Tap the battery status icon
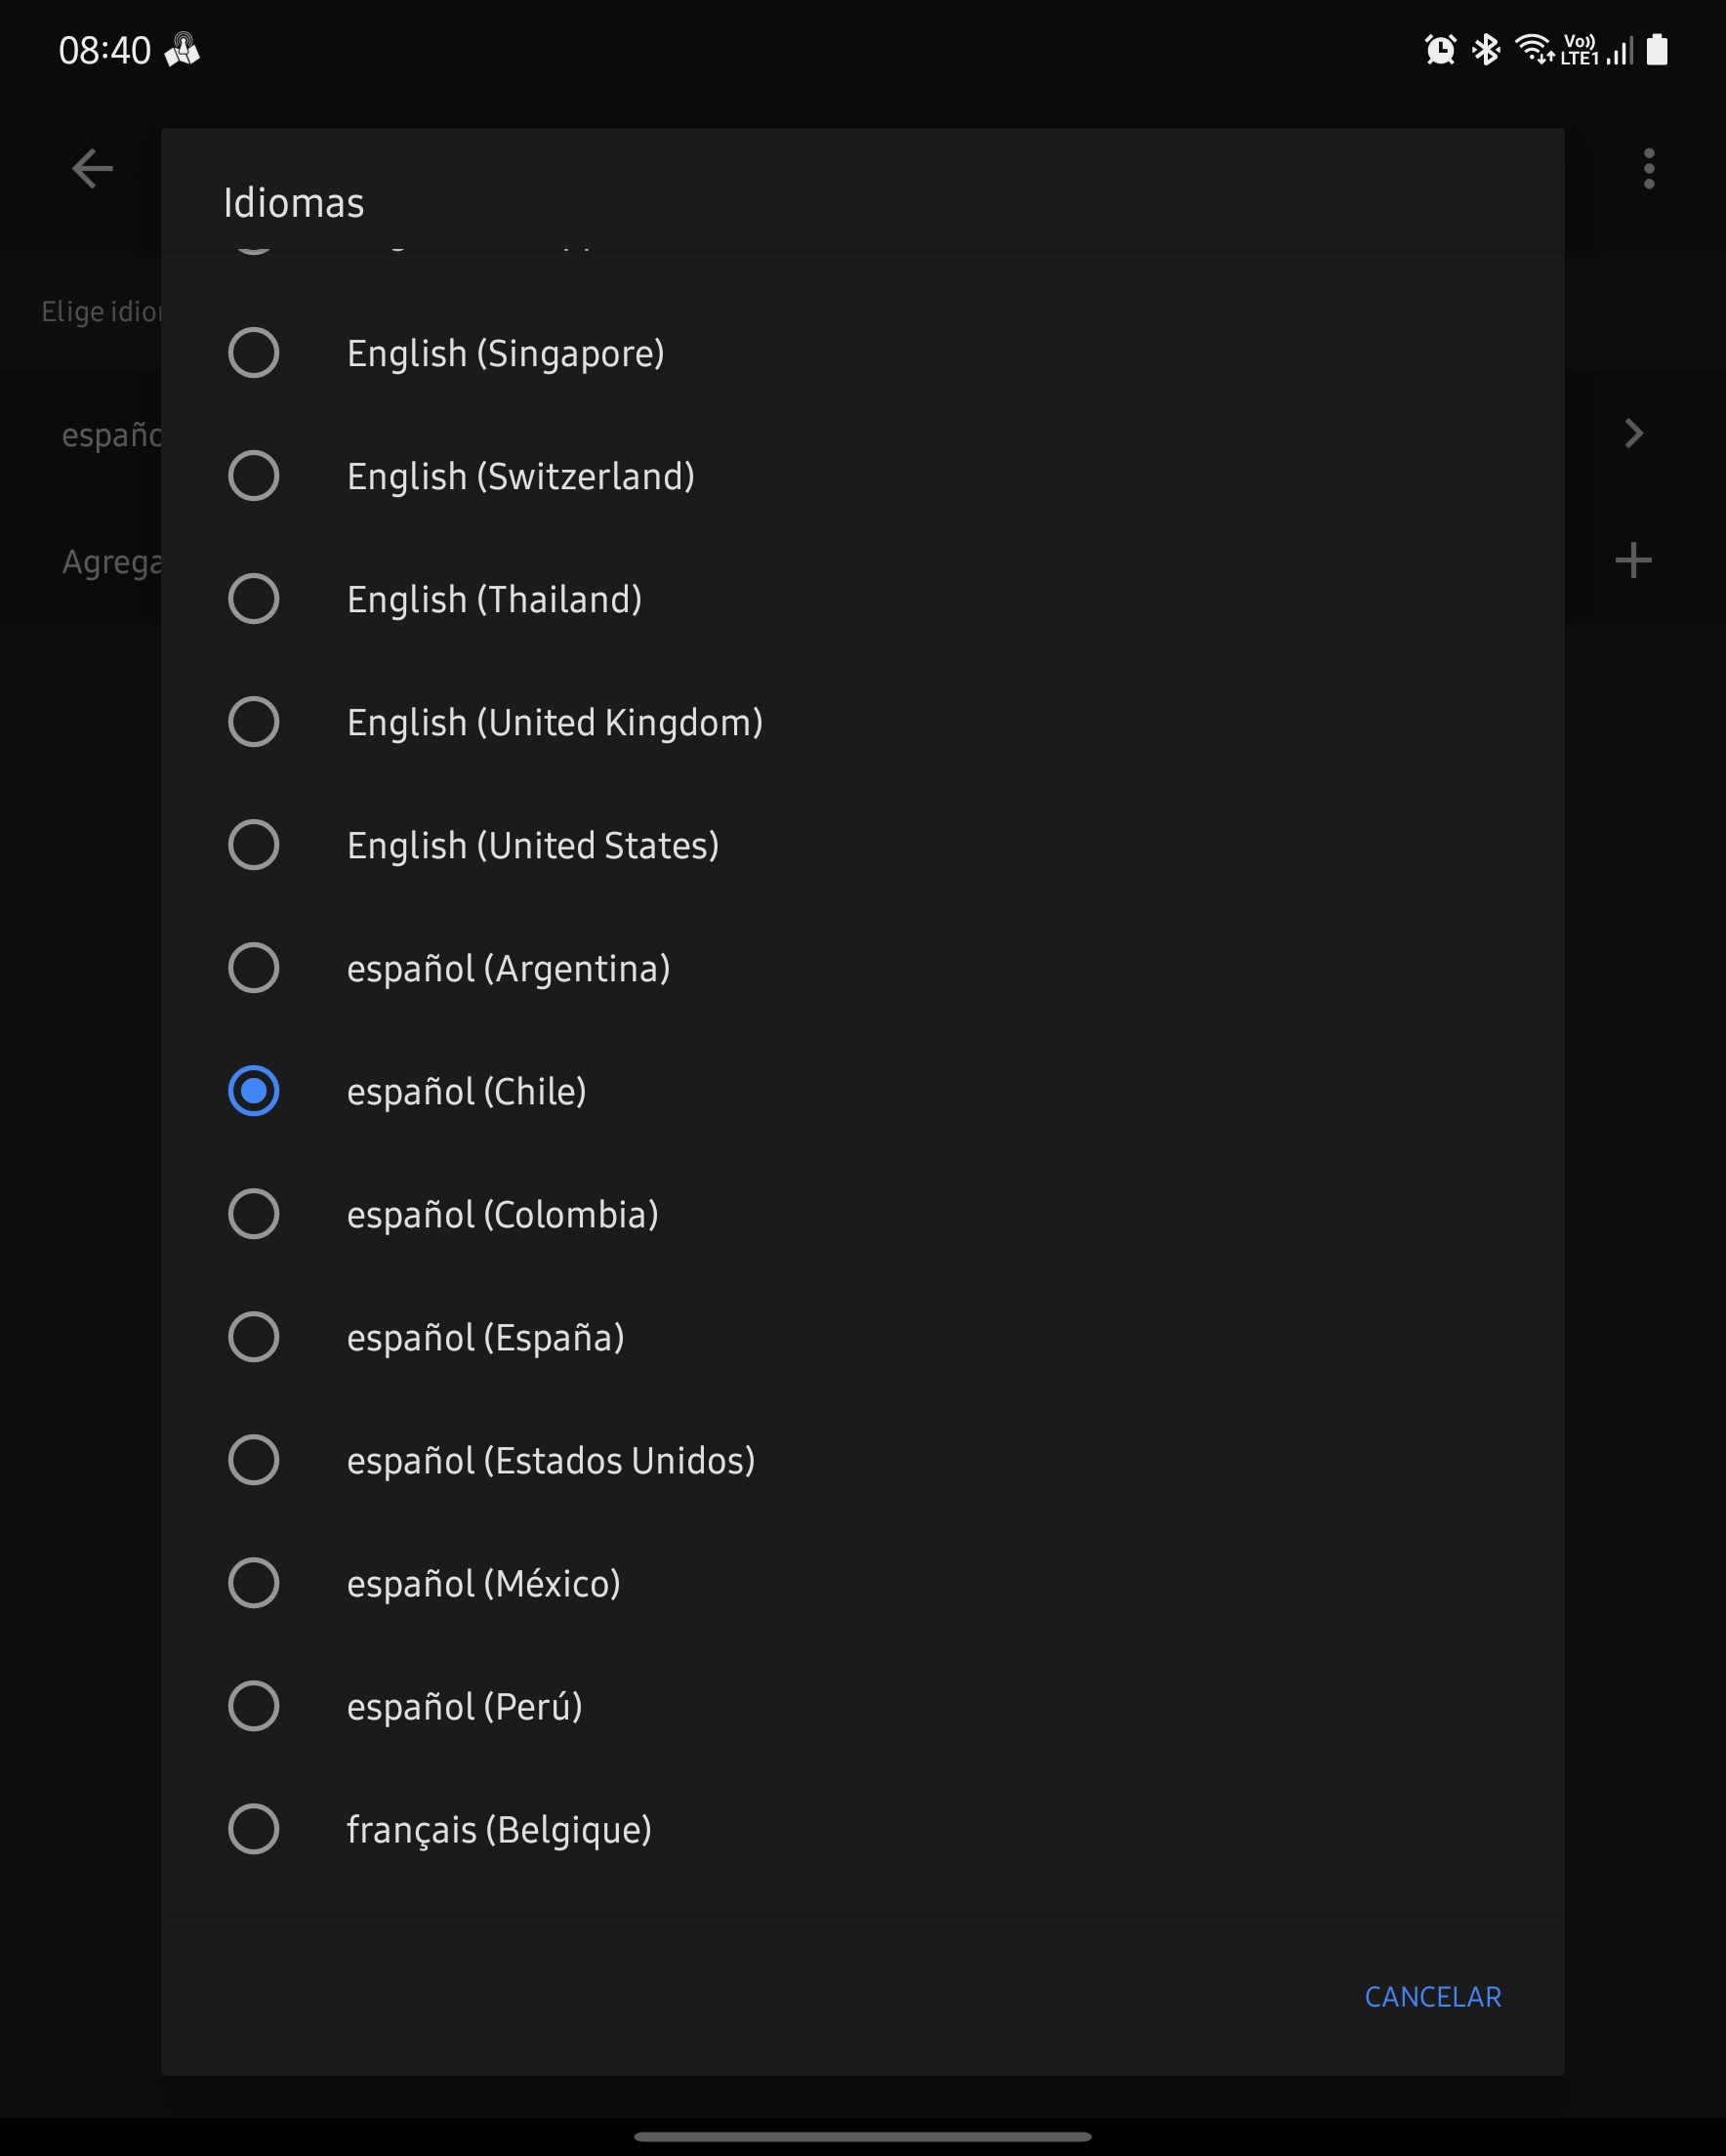1726x2156 pixels. 1657,49
